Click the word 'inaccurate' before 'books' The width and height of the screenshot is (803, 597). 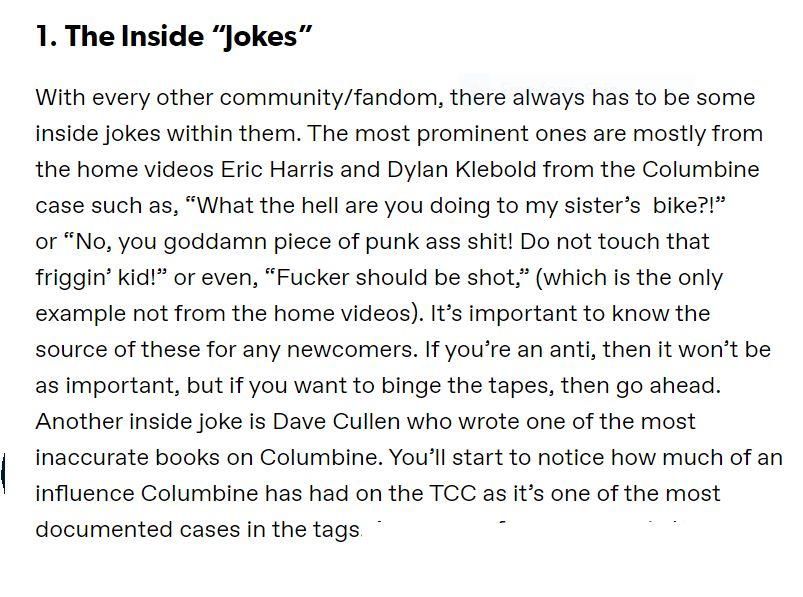click(x=92, y=458)
